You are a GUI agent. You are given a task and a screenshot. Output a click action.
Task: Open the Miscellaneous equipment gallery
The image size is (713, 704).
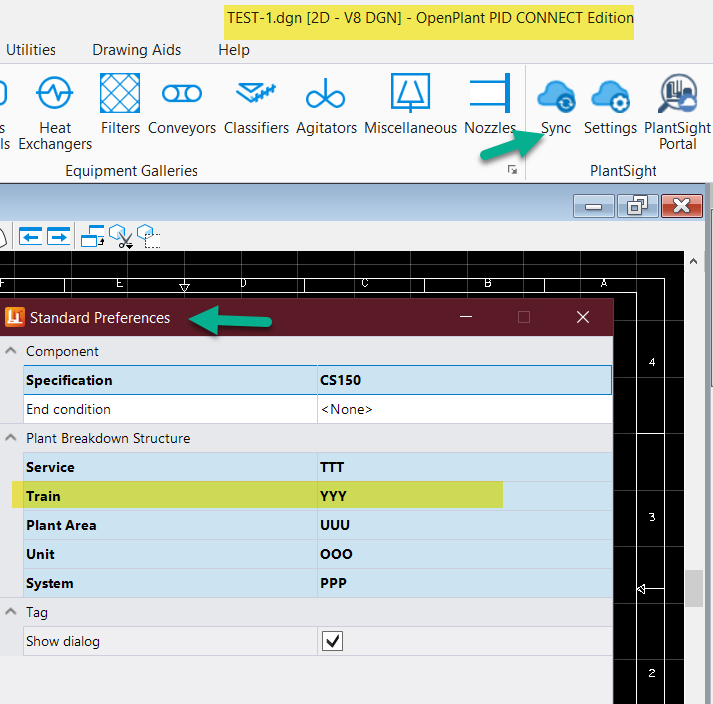[410, 105]
